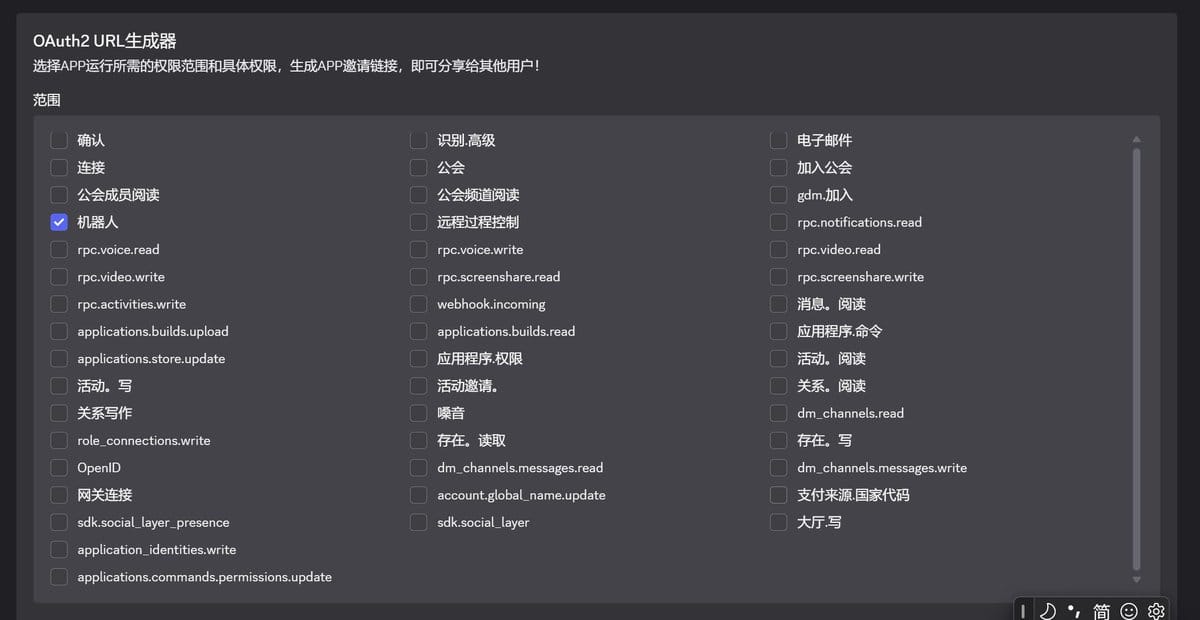1200x620 pixels.
Task: Click the scope list vertical scrollbar thumb
Action: point(1136,359)
